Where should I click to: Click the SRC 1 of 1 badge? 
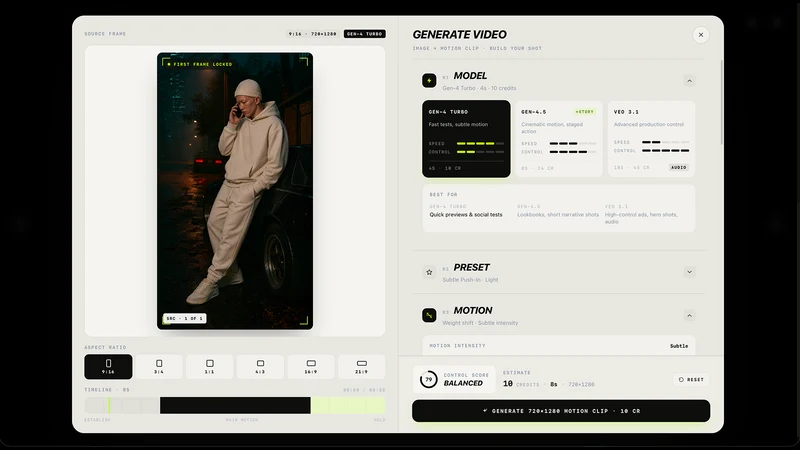[x=185, y=318]
